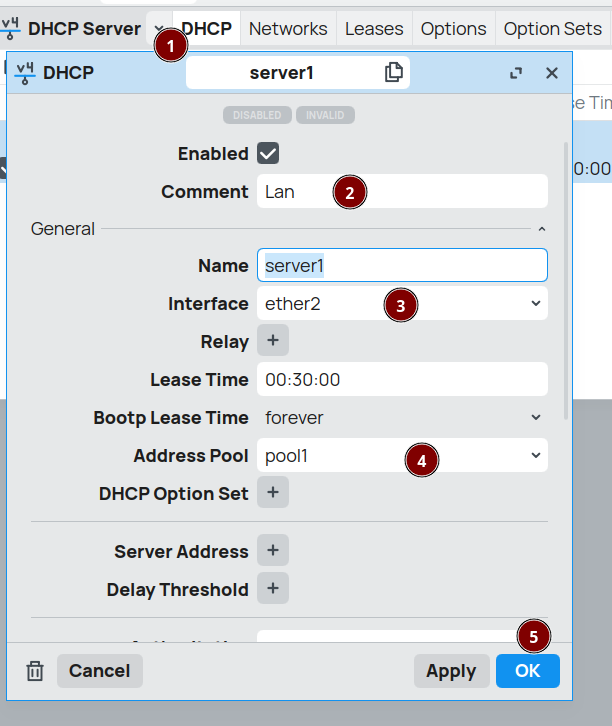Open the Option Sets tab
The height and width of the screenshot is (726, 612).
[x=553, y=29]
